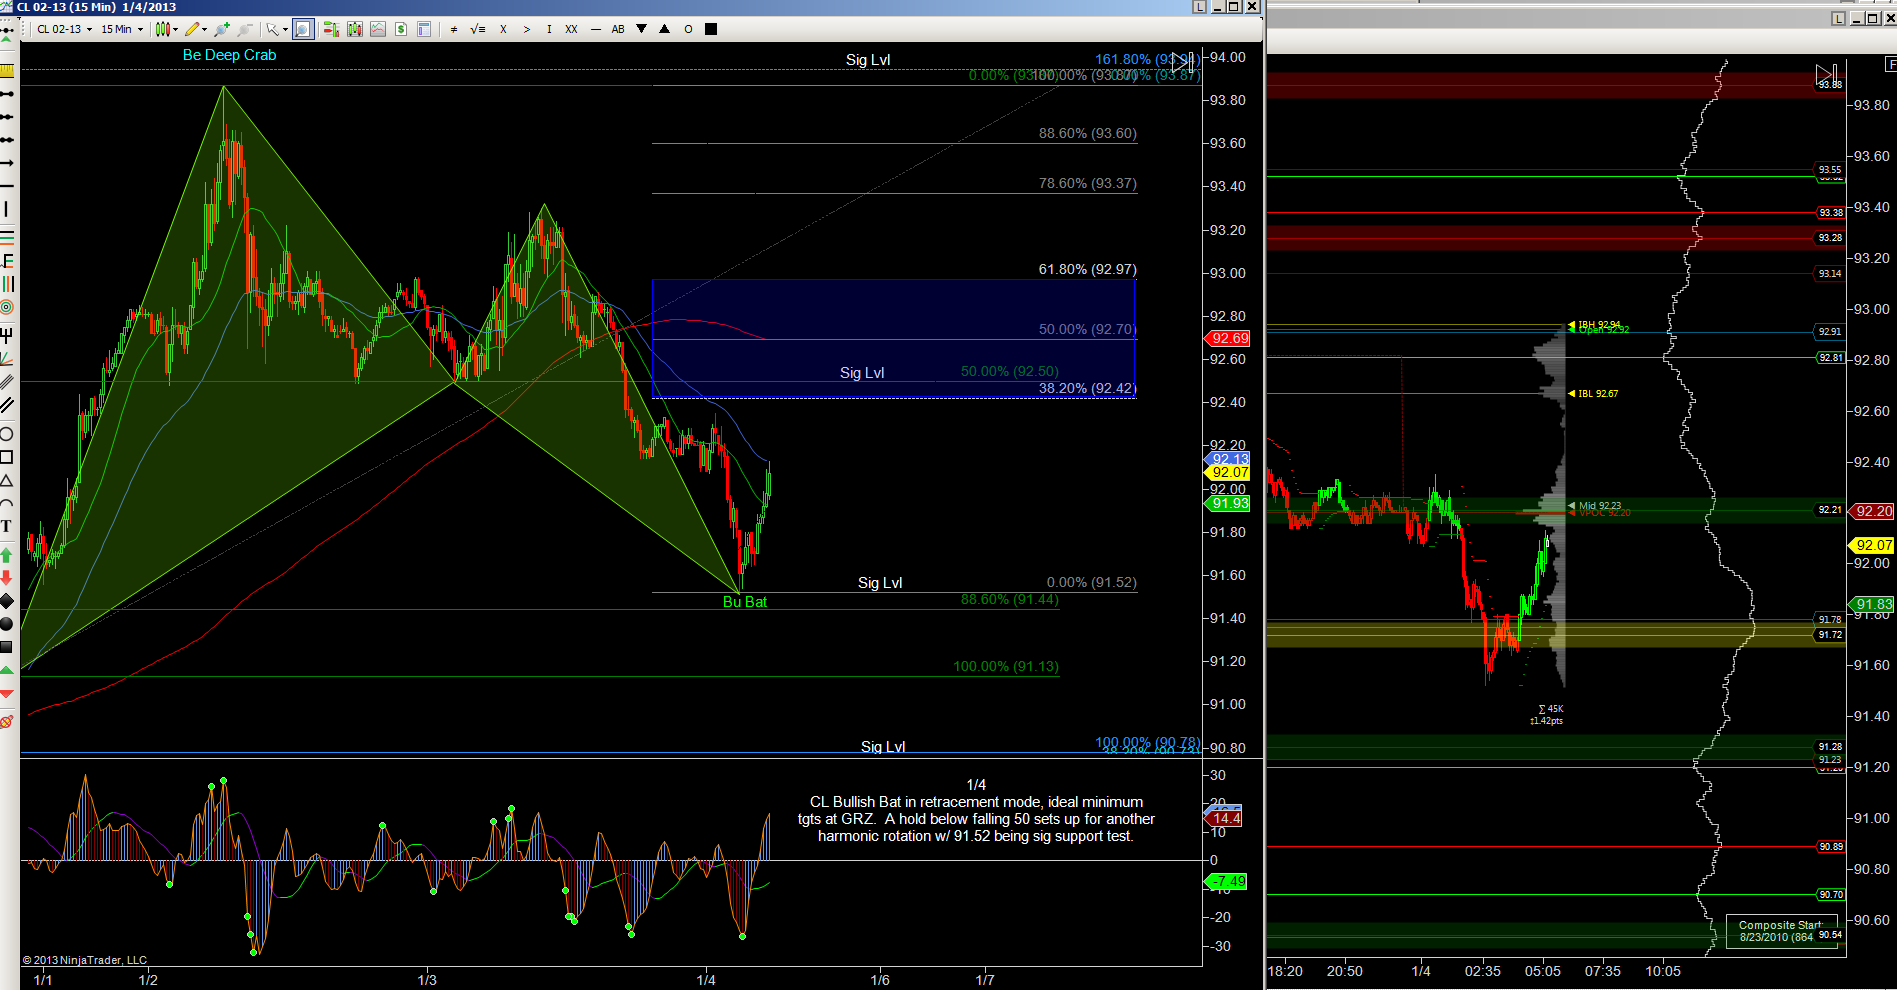Select the text T drawing tool
1897x990 pixels.
click(x=6, y=526)
